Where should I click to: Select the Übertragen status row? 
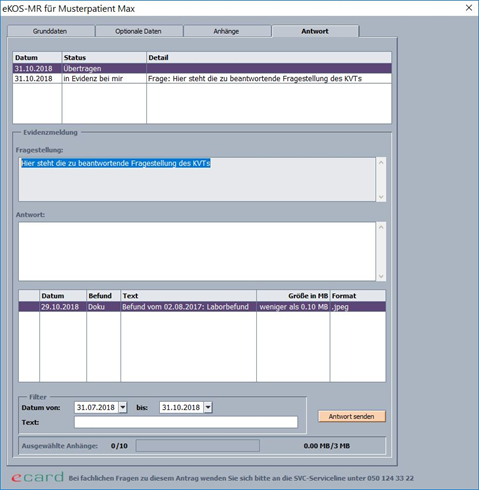coord(202,68)
